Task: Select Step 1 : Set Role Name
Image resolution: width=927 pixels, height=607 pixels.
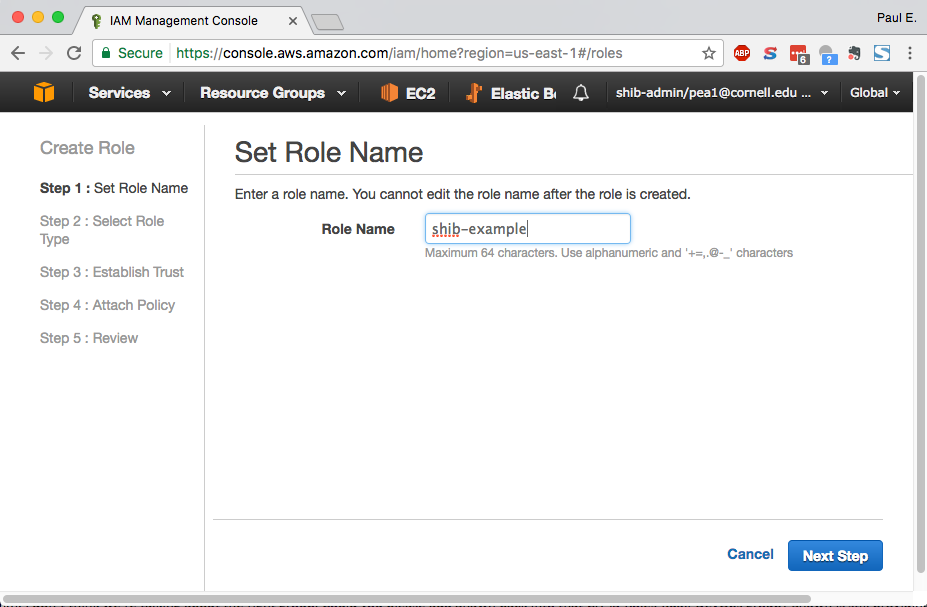Action: tap(114, 188)
